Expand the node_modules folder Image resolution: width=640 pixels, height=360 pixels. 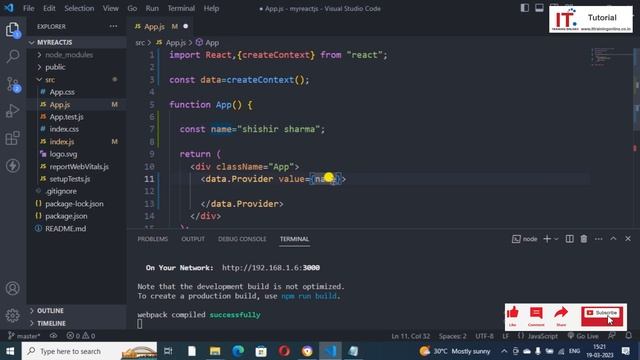pyautogui.click(x=77, y=55)
